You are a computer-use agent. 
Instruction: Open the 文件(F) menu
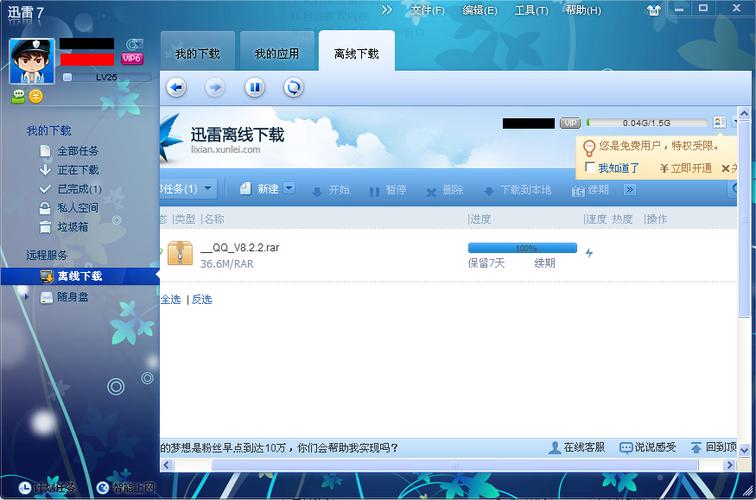tap(427, 10)
